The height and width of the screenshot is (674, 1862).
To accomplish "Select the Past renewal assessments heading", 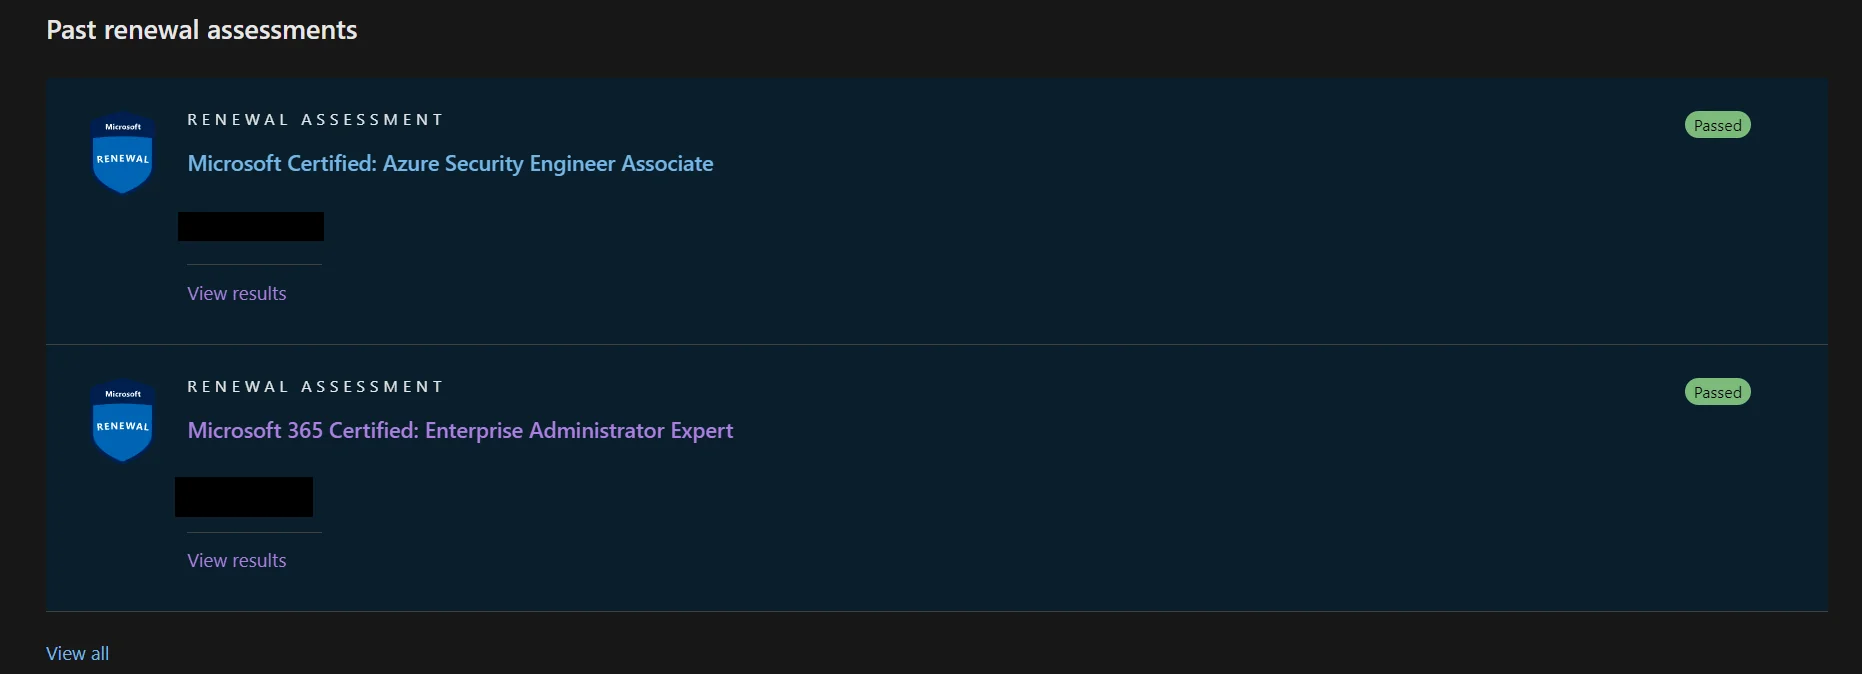I will pyautogui.click(x=201, y=29).
